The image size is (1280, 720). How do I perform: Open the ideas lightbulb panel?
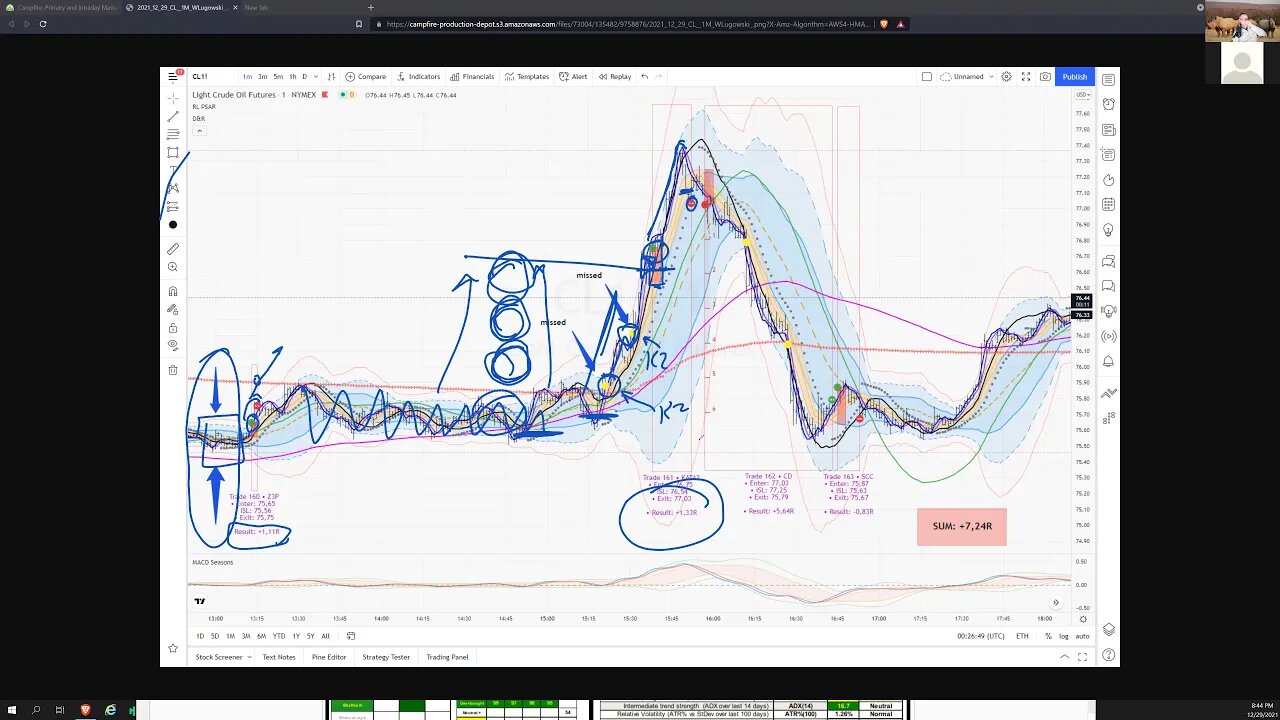1108,230
